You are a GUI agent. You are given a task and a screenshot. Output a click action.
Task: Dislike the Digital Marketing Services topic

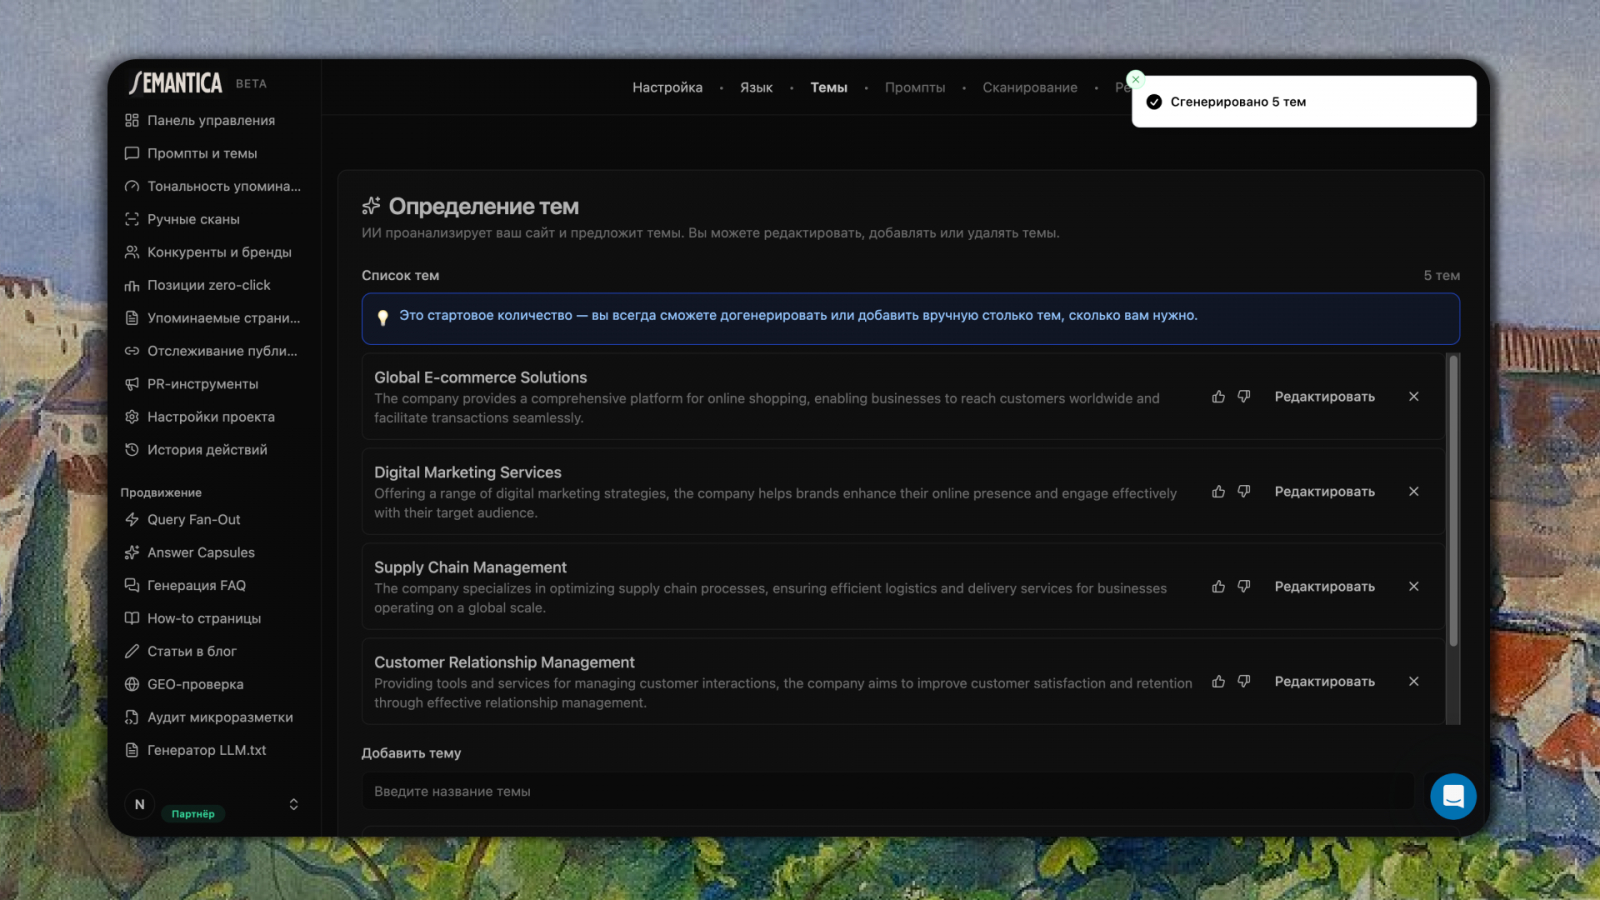[1244, 492]
